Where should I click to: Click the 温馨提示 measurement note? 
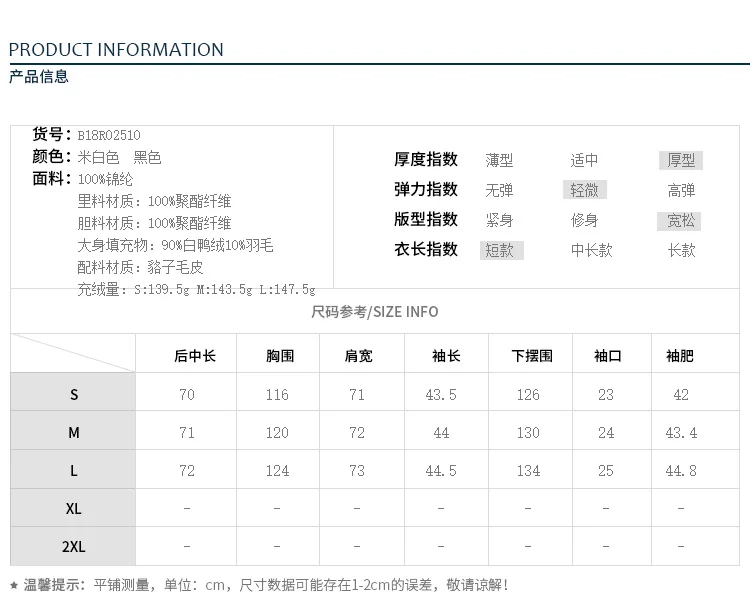pos(260,585)
